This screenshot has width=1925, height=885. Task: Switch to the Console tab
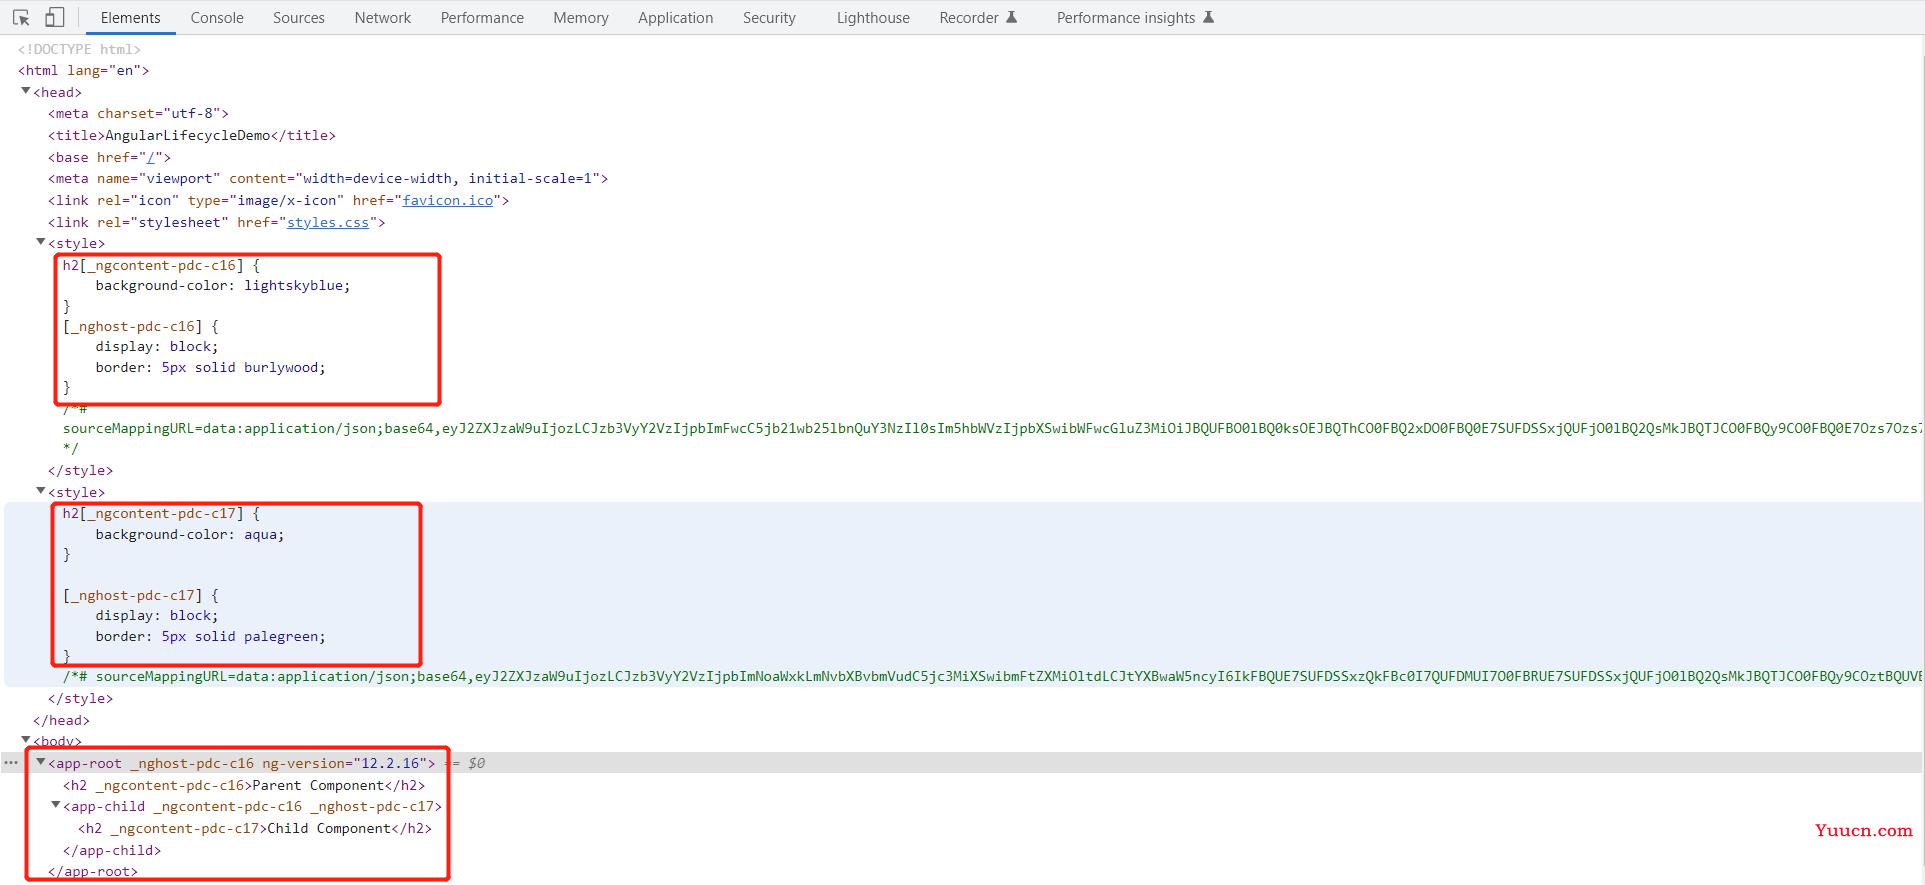217,18
